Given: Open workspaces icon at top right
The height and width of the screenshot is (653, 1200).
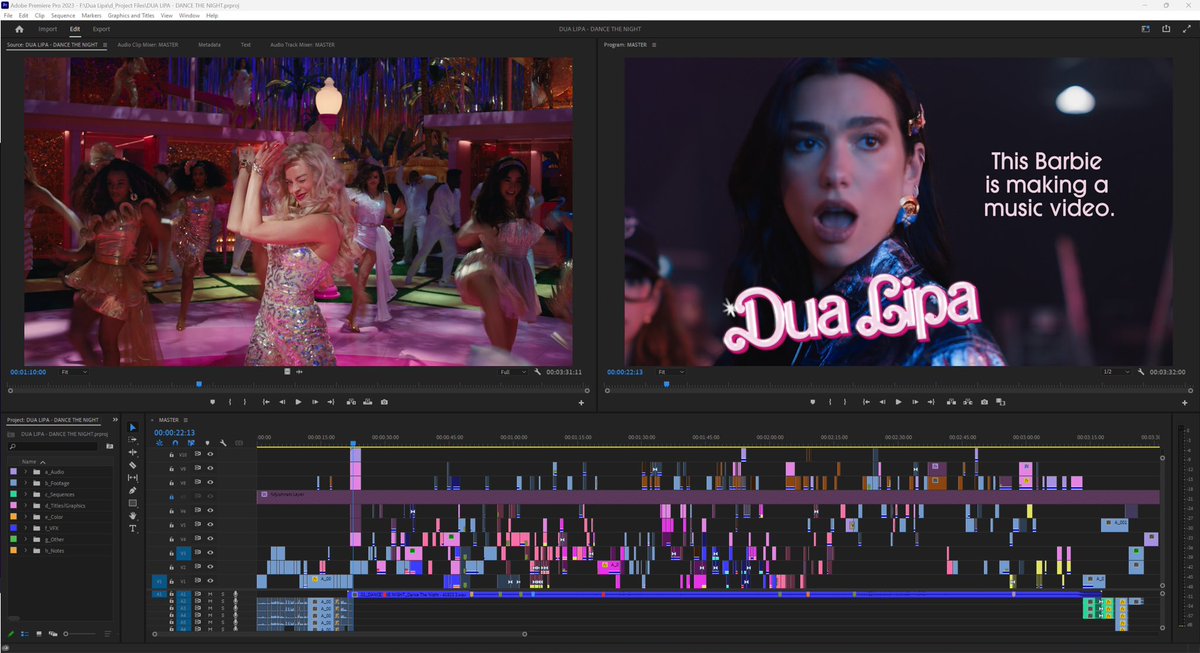Looking at the screenshot, I should pyautogui.click(x=1146, y=29).
